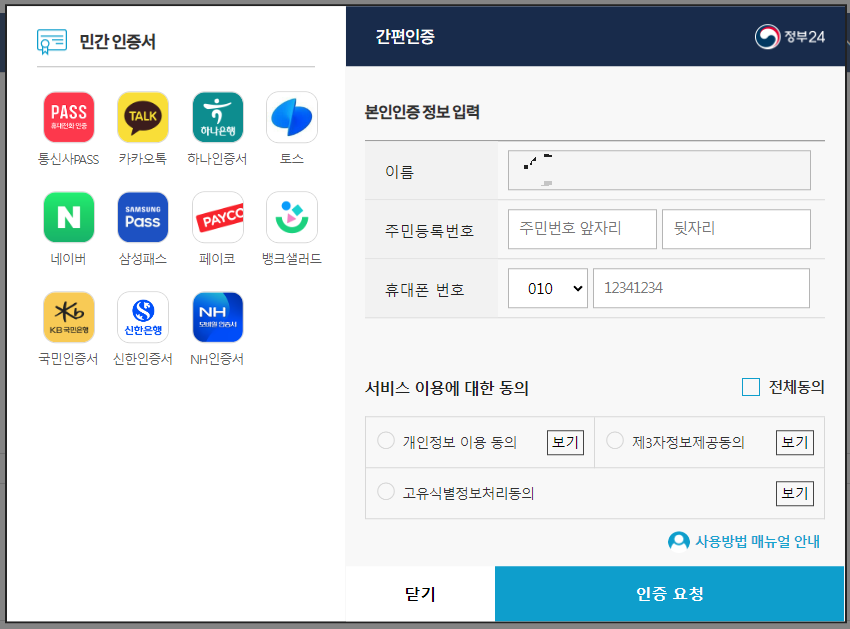This screenshot has width=850, height=629.
Task: Choose the 신한인증서 Shinhan bank icon
Action: coord(143,317)
